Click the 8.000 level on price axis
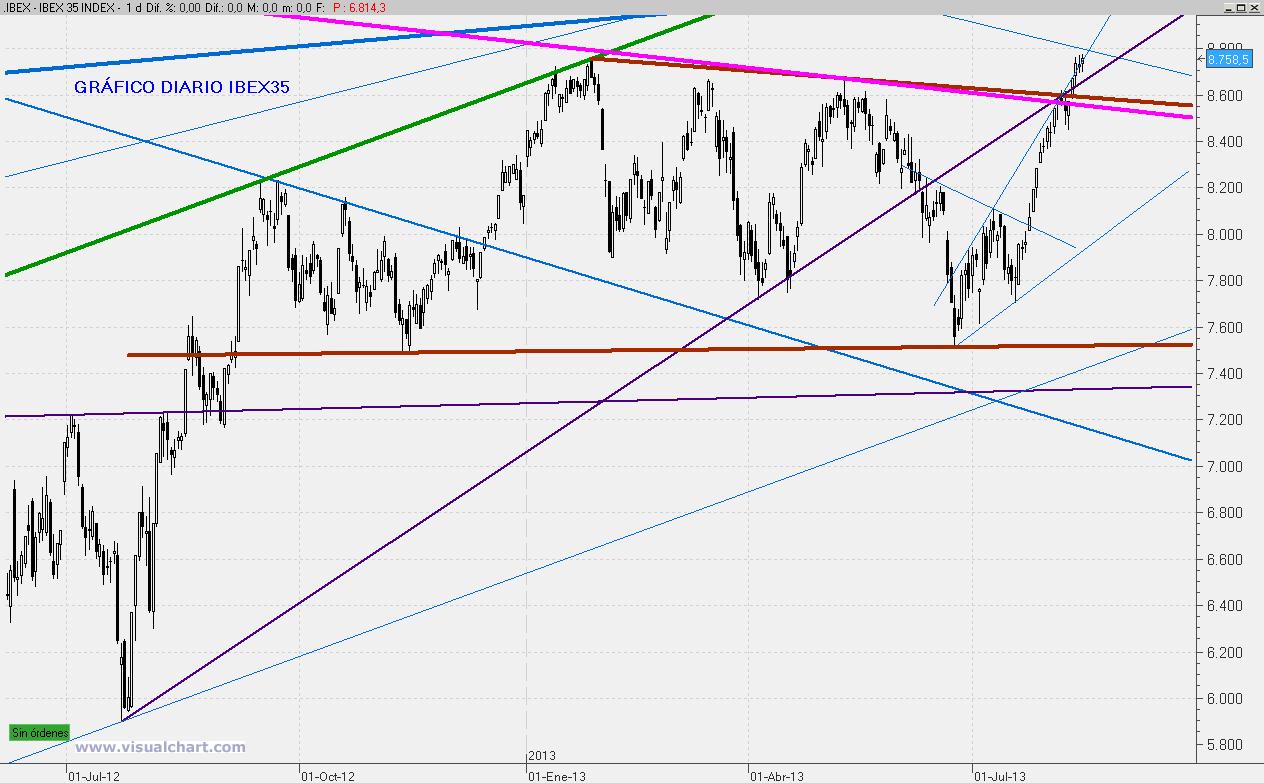This screenshot has width=1264, height=783. click(1224, 235)
